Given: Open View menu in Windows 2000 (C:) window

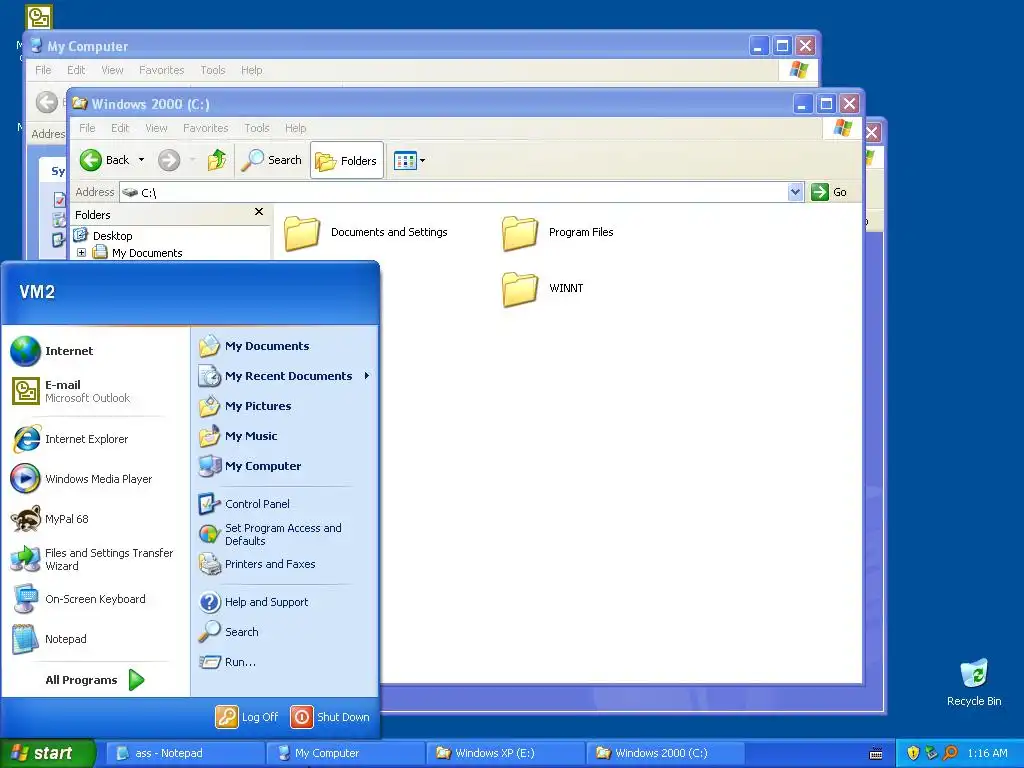Looking at the screenshot, I should pyautogui.click(x=156, y=128).
